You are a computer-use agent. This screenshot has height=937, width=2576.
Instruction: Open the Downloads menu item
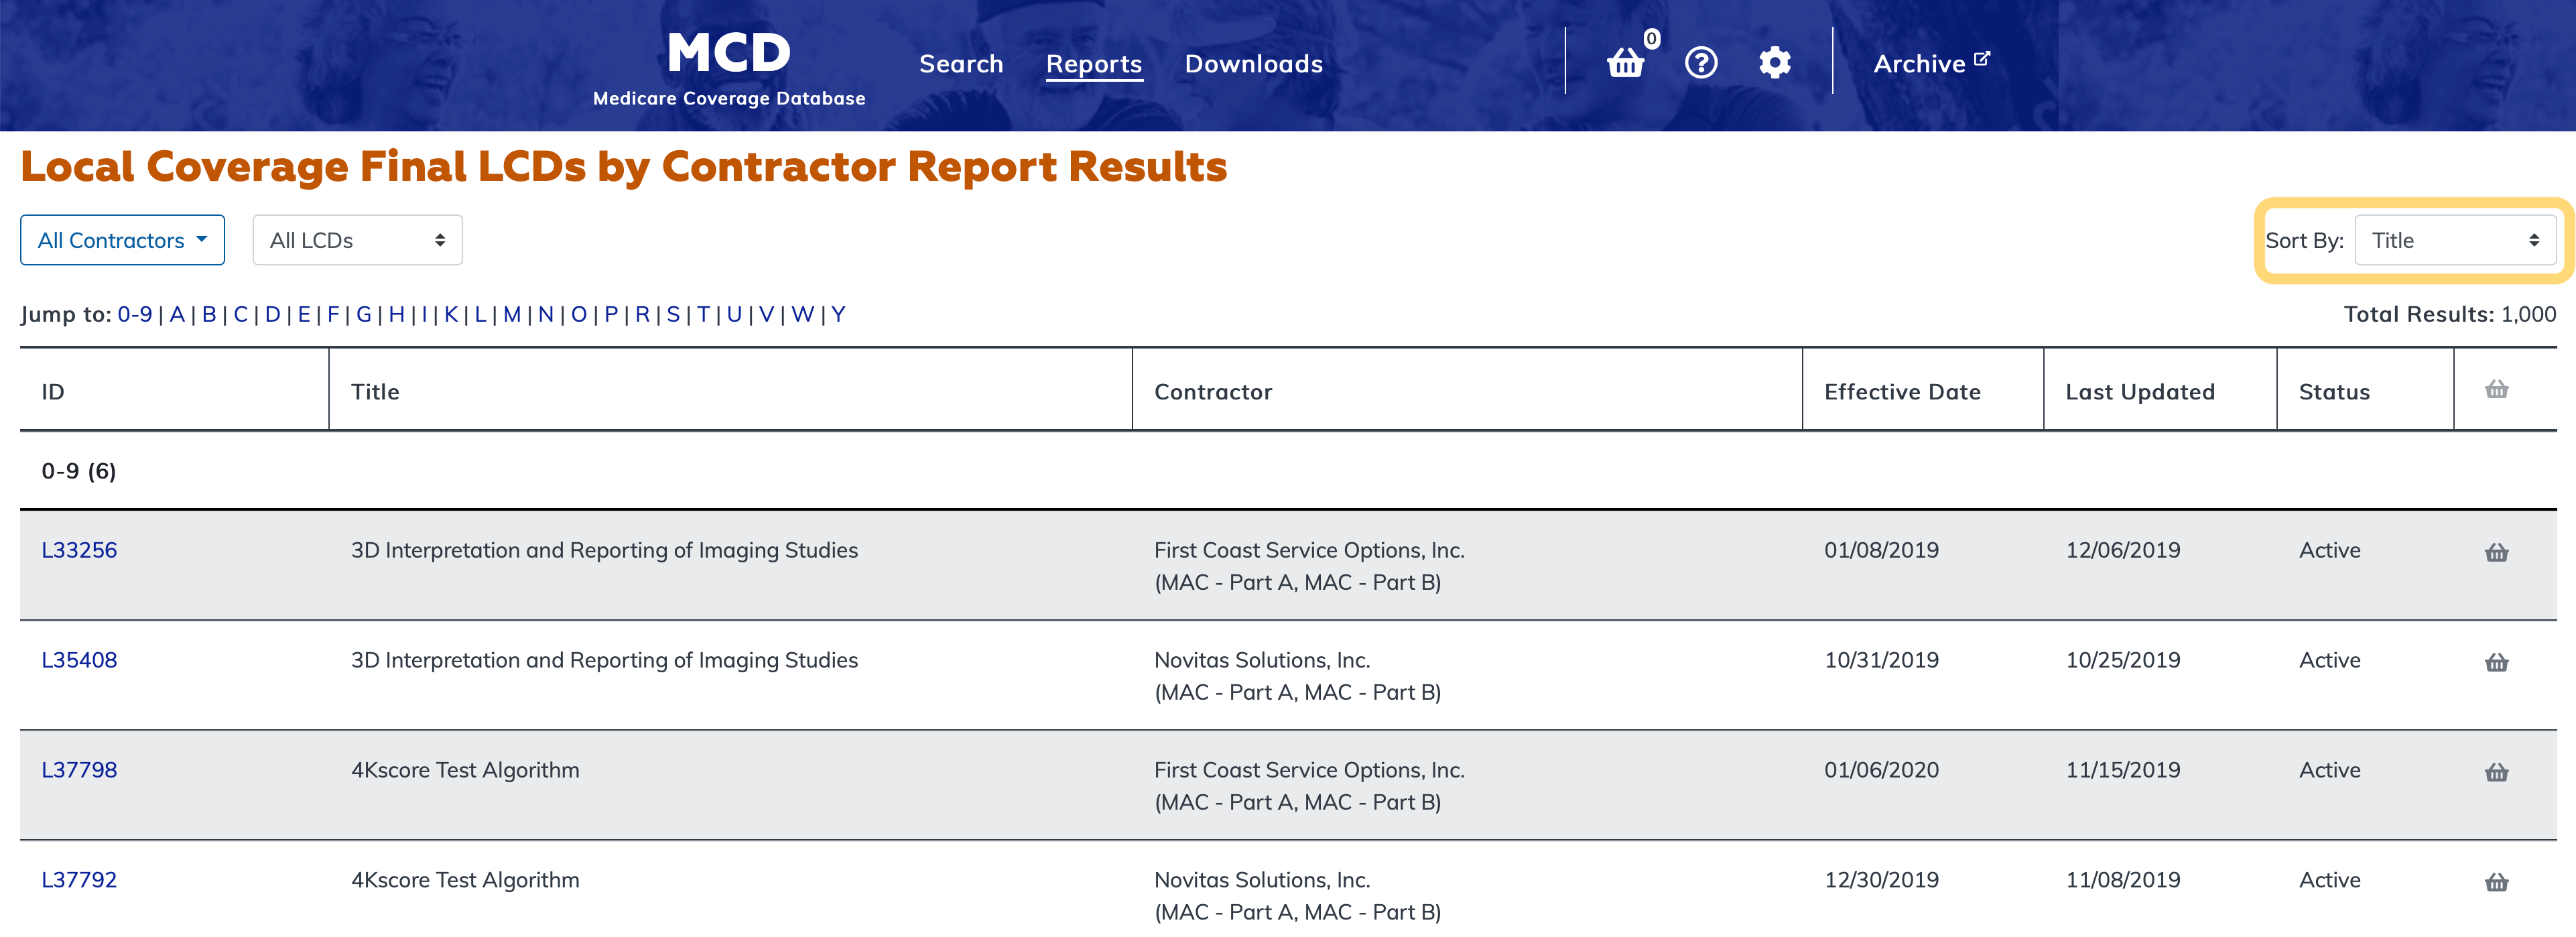1253,64
